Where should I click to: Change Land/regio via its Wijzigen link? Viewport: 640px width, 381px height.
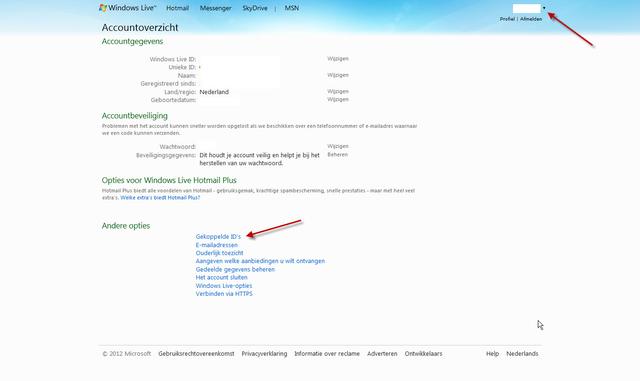click(x=338, y=91)
